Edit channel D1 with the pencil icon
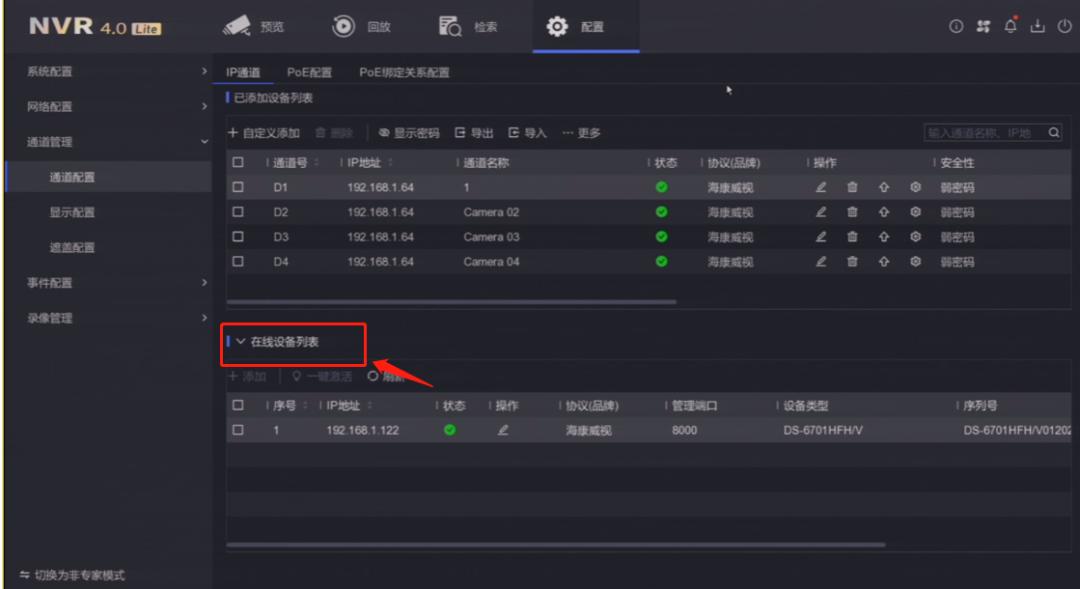The width and height of the screenshot is (1080, 589). tap(820, 186)
